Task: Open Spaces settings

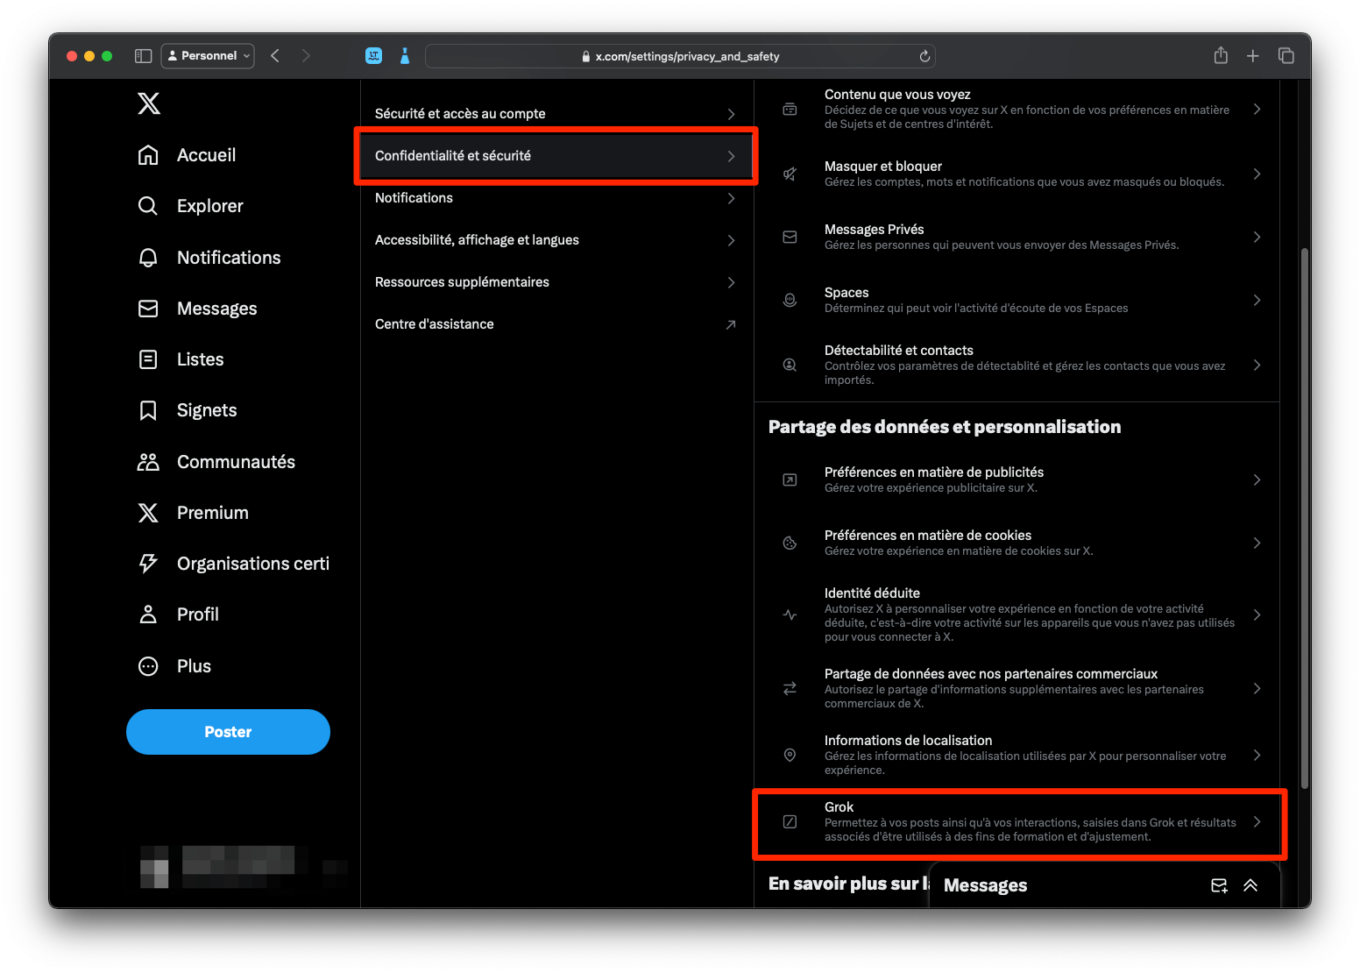Action: coord(1017,300)
